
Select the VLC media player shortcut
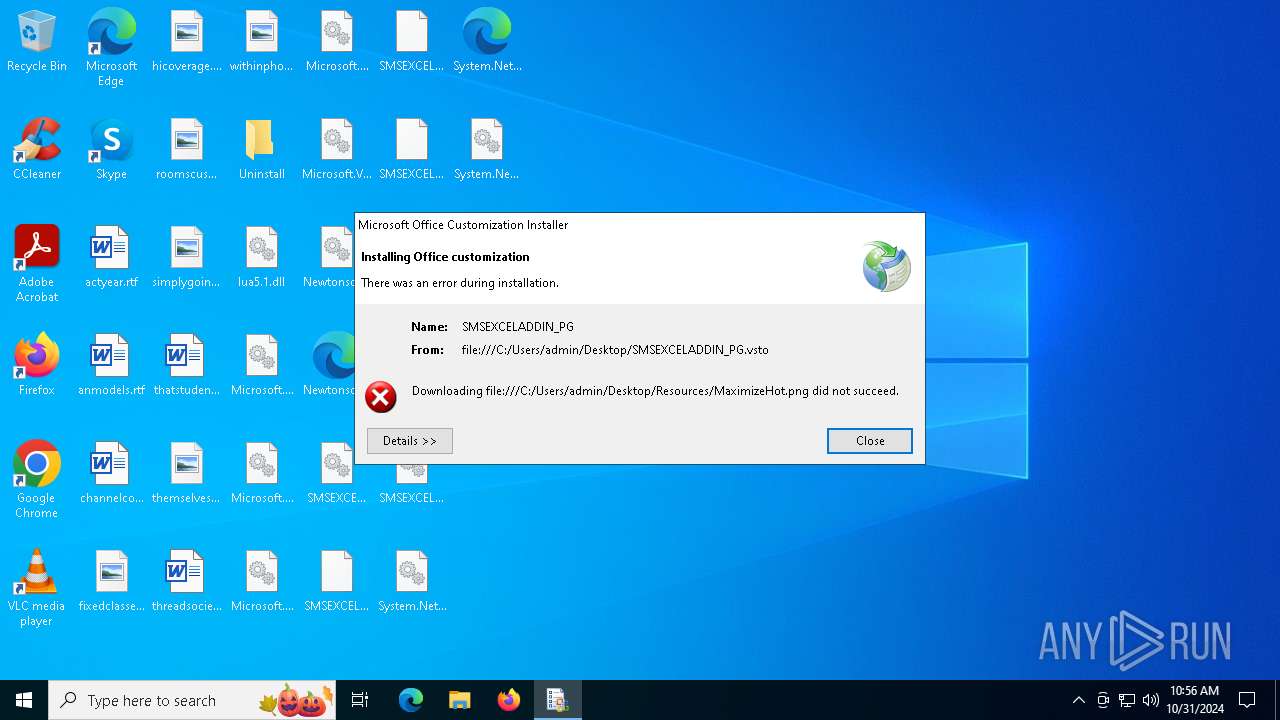(x=37, y=588)
